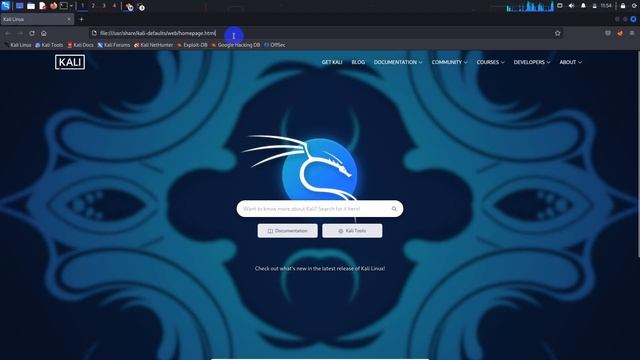Open the Google Hacking DB bookmark
The image size is (640, 360).
pyautogui.click(x=236, y=45)
